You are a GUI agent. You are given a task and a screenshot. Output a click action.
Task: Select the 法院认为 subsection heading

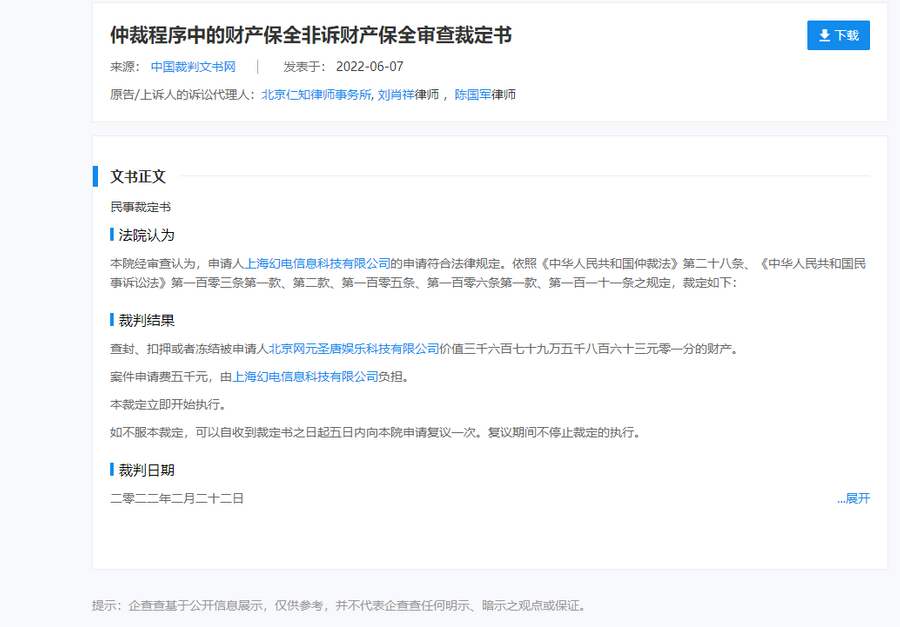(146, 235)
